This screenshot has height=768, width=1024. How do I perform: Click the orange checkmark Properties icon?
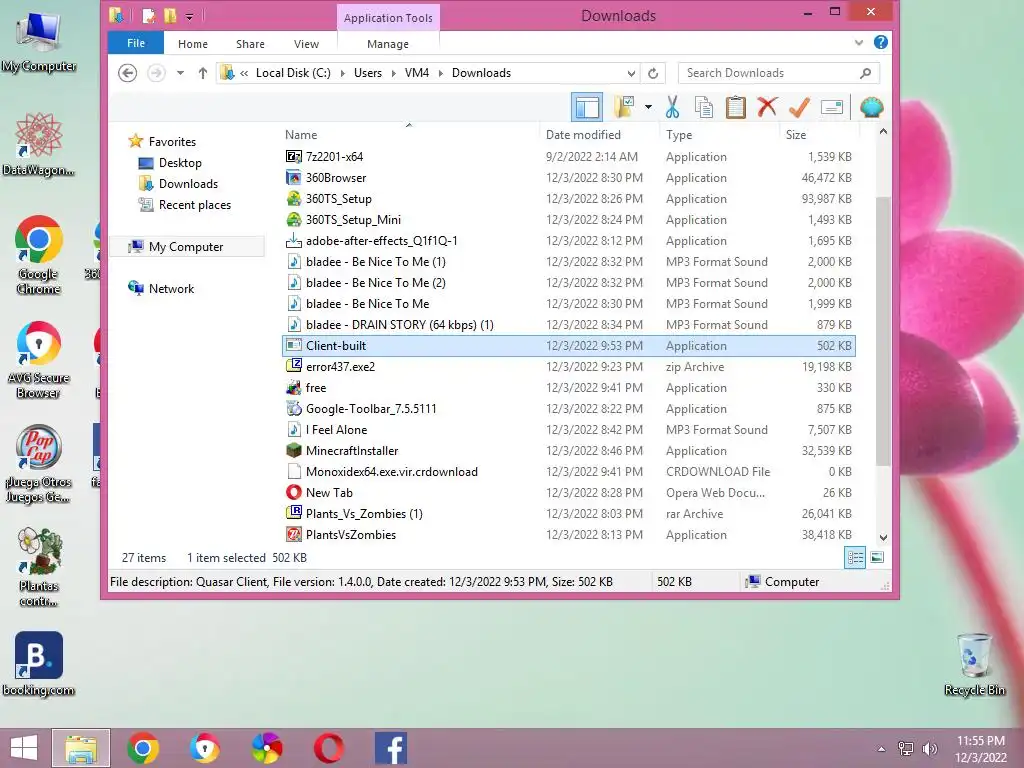(799, 107)
